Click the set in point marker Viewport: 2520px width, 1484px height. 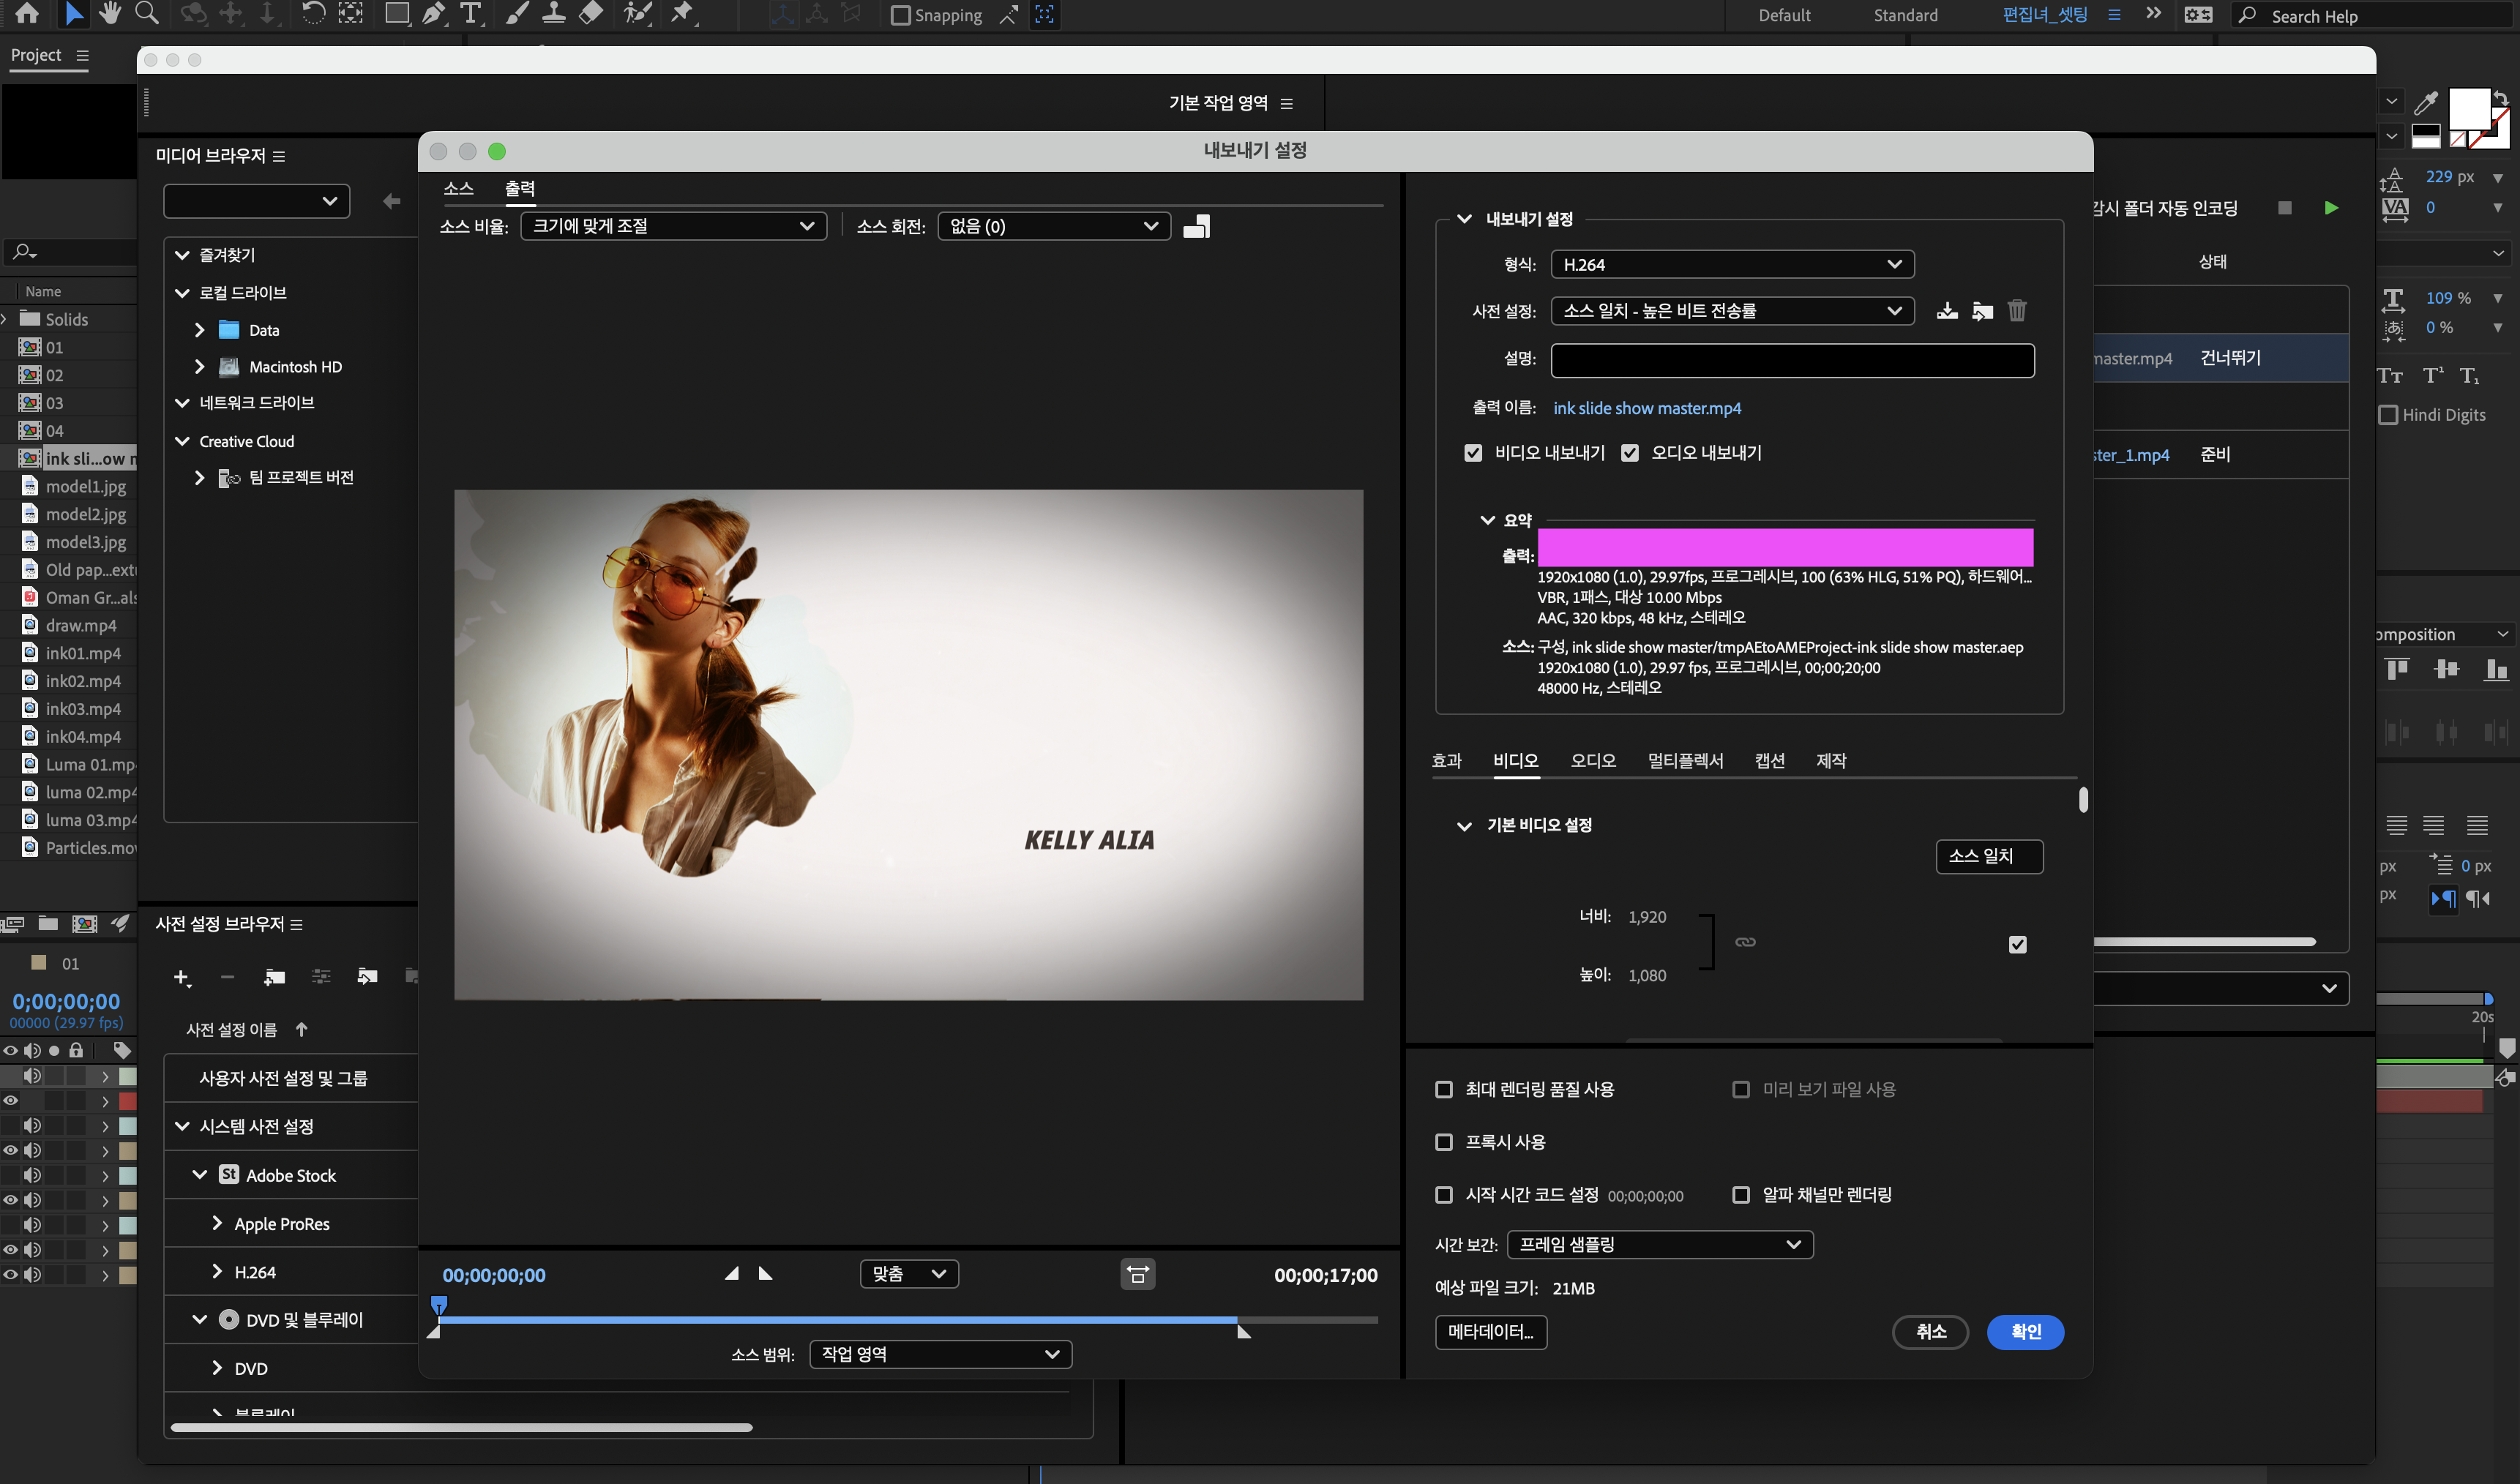[x=732, y=1273]
